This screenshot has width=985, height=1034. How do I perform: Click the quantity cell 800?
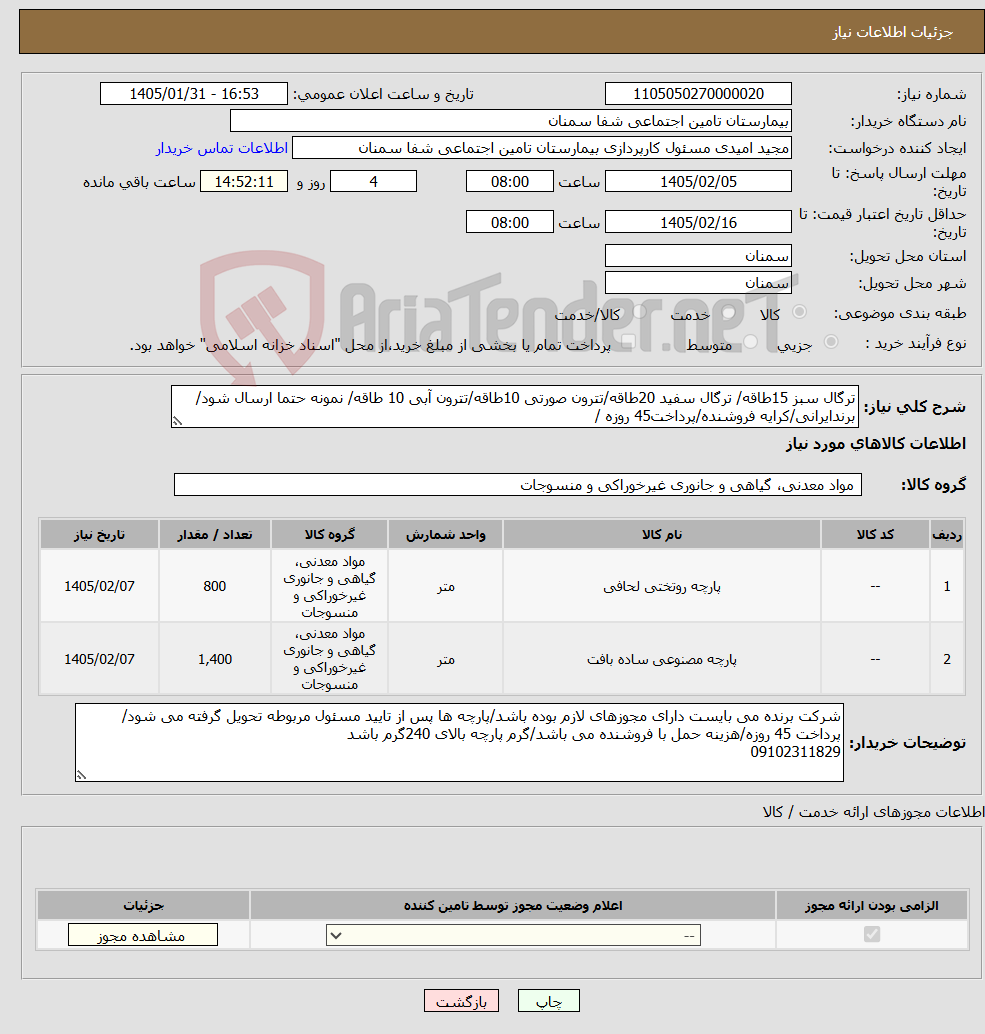[x=215, y=586]
